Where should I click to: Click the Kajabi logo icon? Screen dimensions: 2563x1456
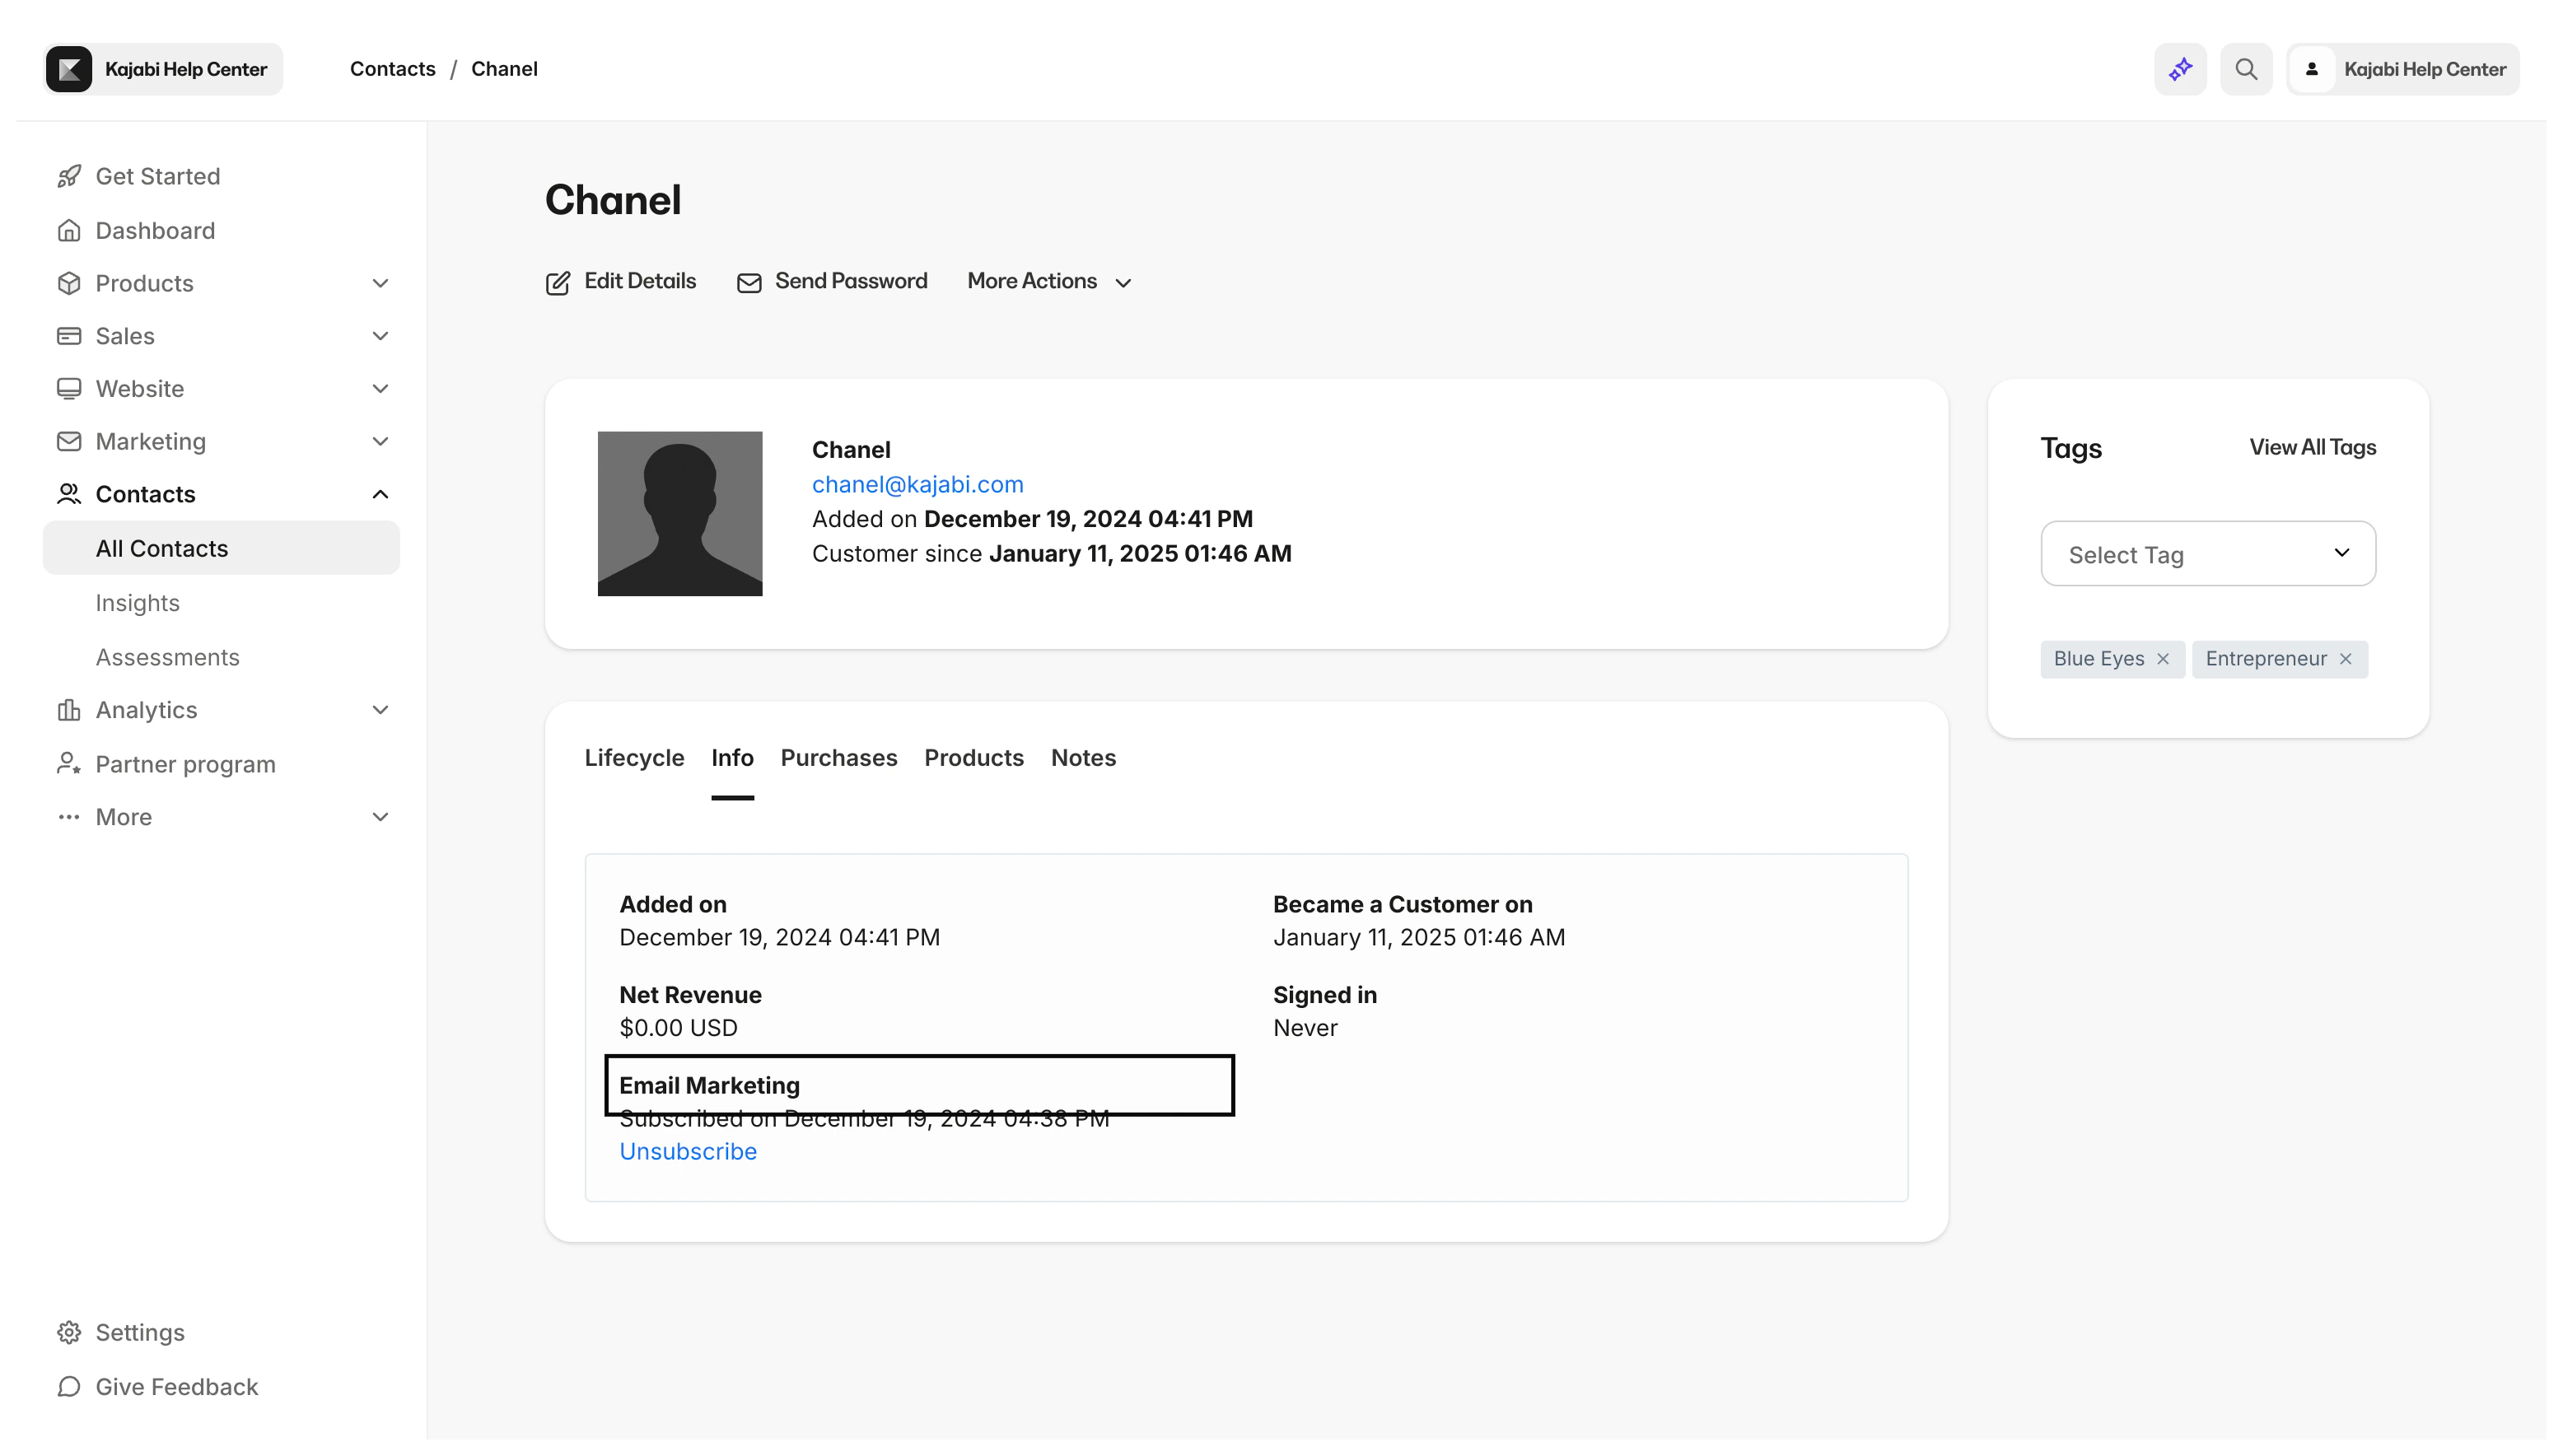(69, 69)
